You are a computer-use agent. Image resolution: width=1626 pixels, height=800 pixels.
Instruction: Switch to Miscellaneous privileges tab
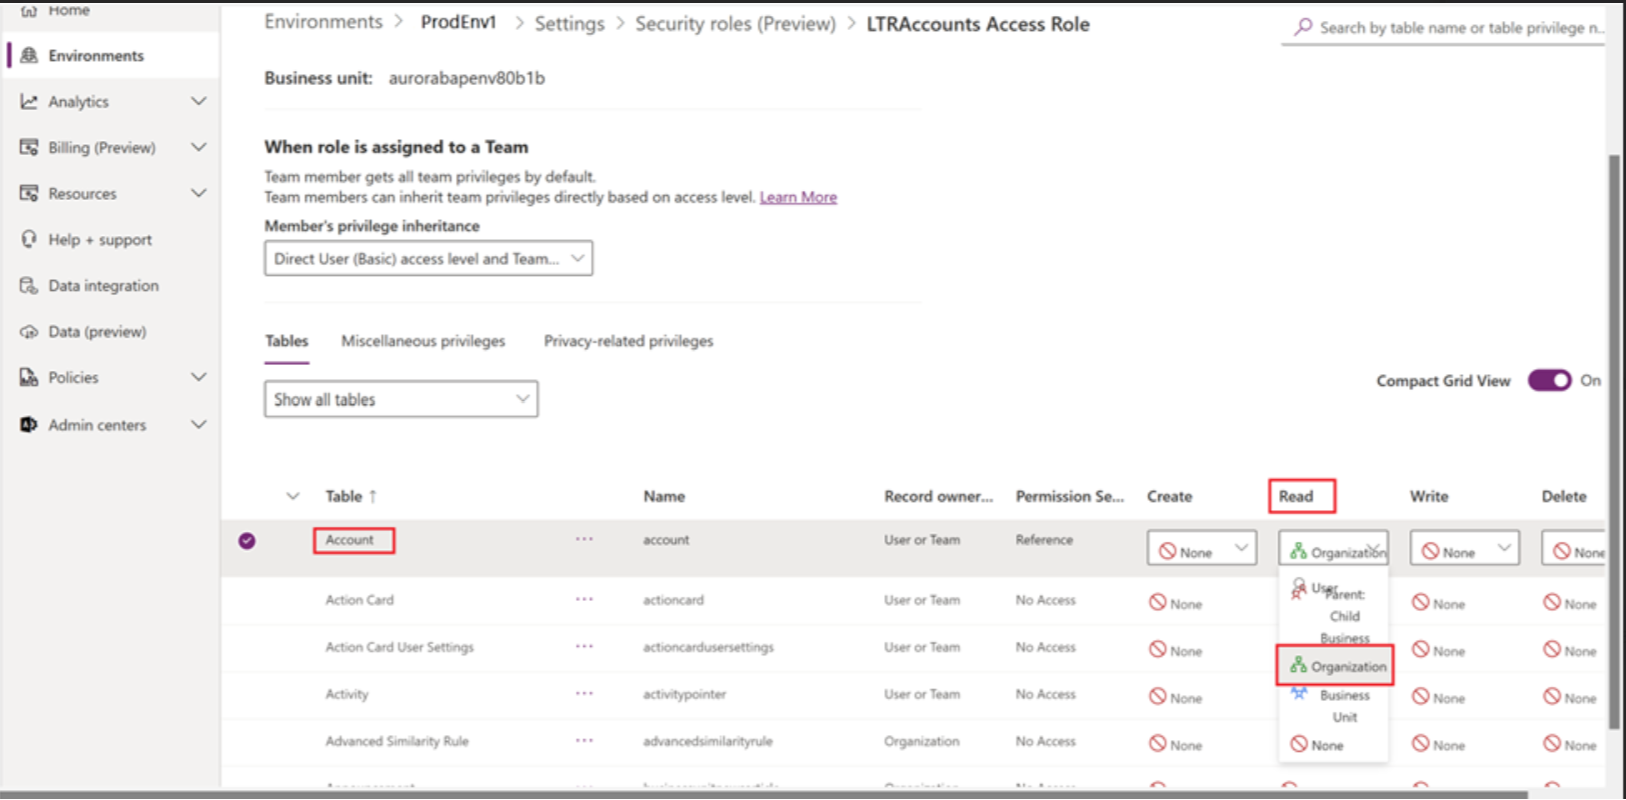pos(423,342)
